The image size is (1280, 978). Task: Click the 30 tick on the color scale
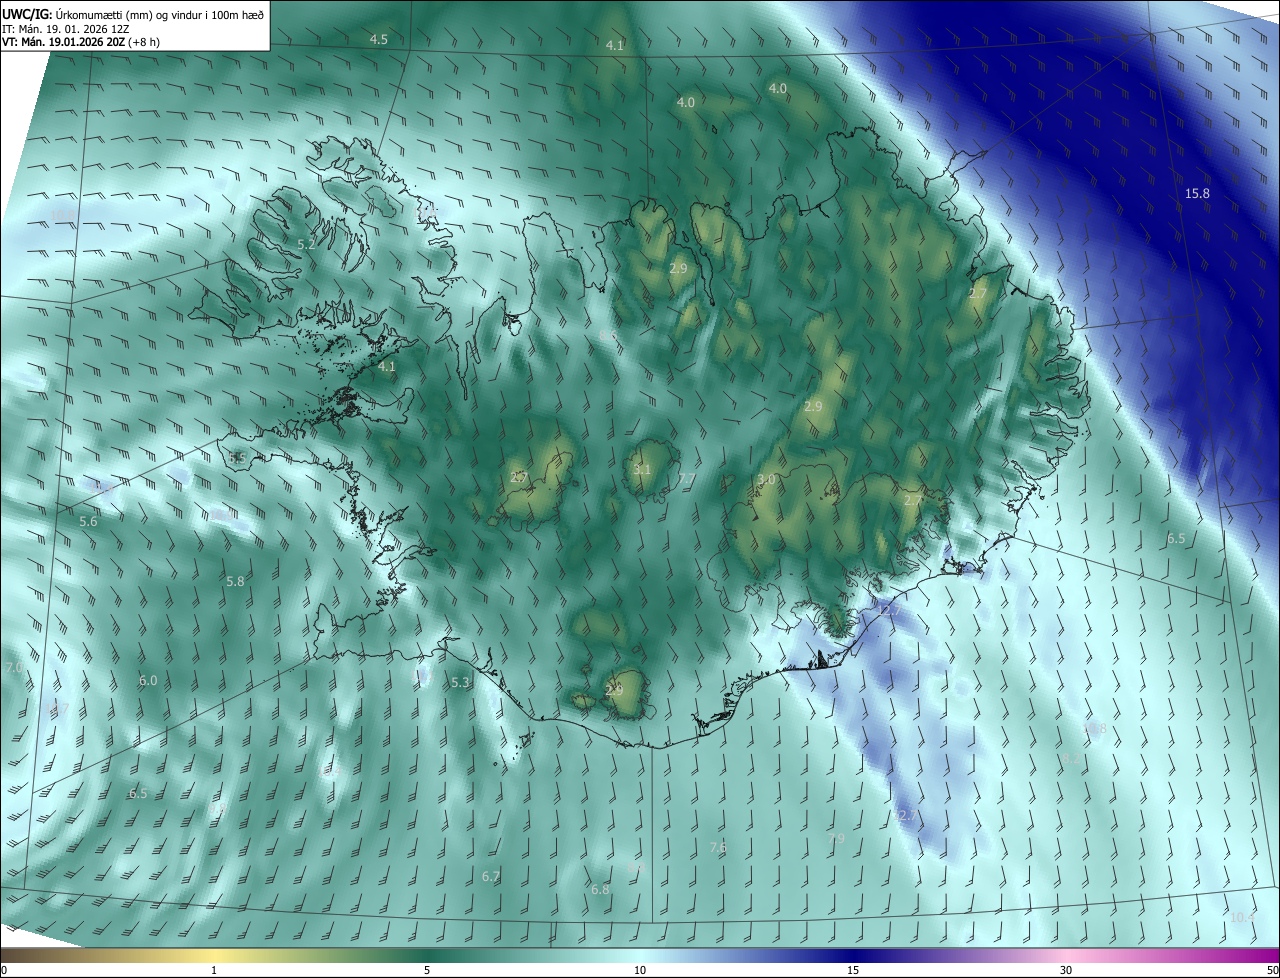coord(1066,970)
